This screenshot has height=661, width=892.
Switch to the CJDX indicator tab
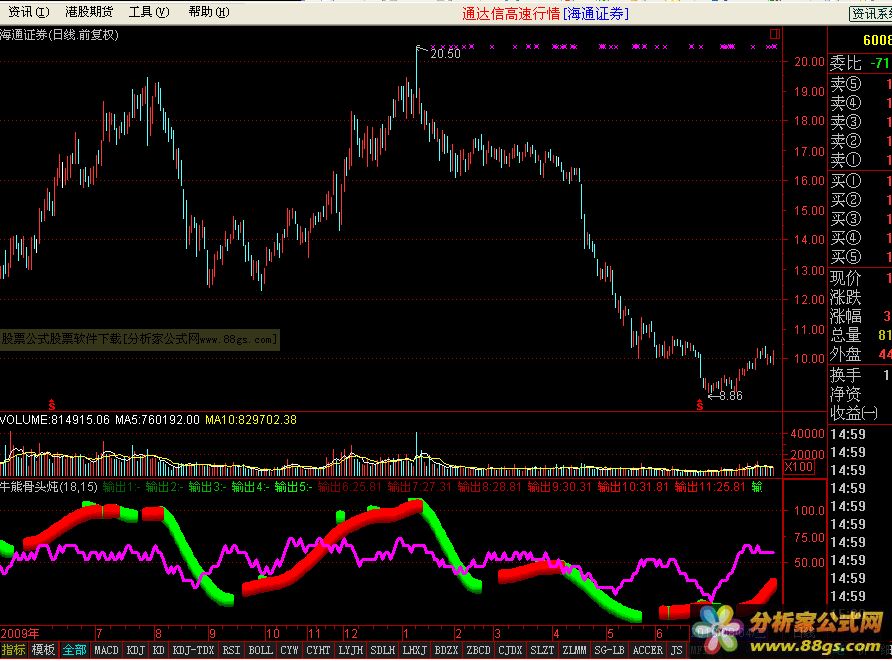click(510, 650)
